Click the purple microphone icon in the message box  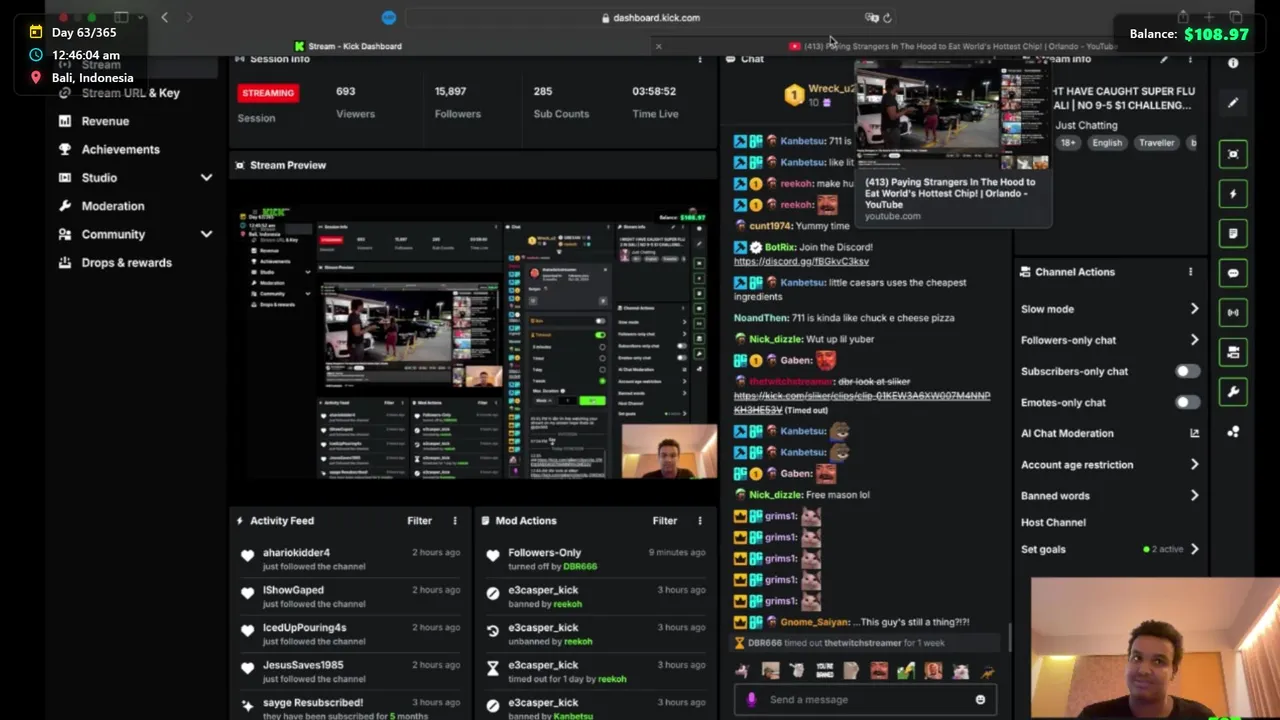(752, 700)
